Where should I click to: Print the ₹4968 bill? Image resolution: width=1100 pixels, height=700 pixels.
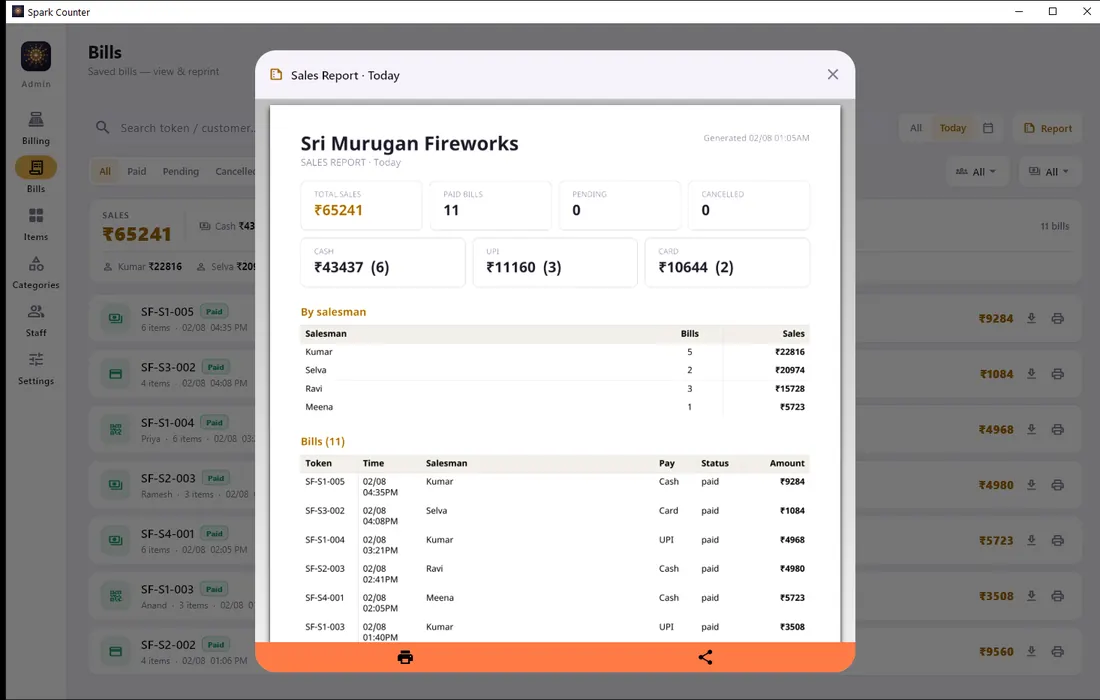click(1057, 429)
